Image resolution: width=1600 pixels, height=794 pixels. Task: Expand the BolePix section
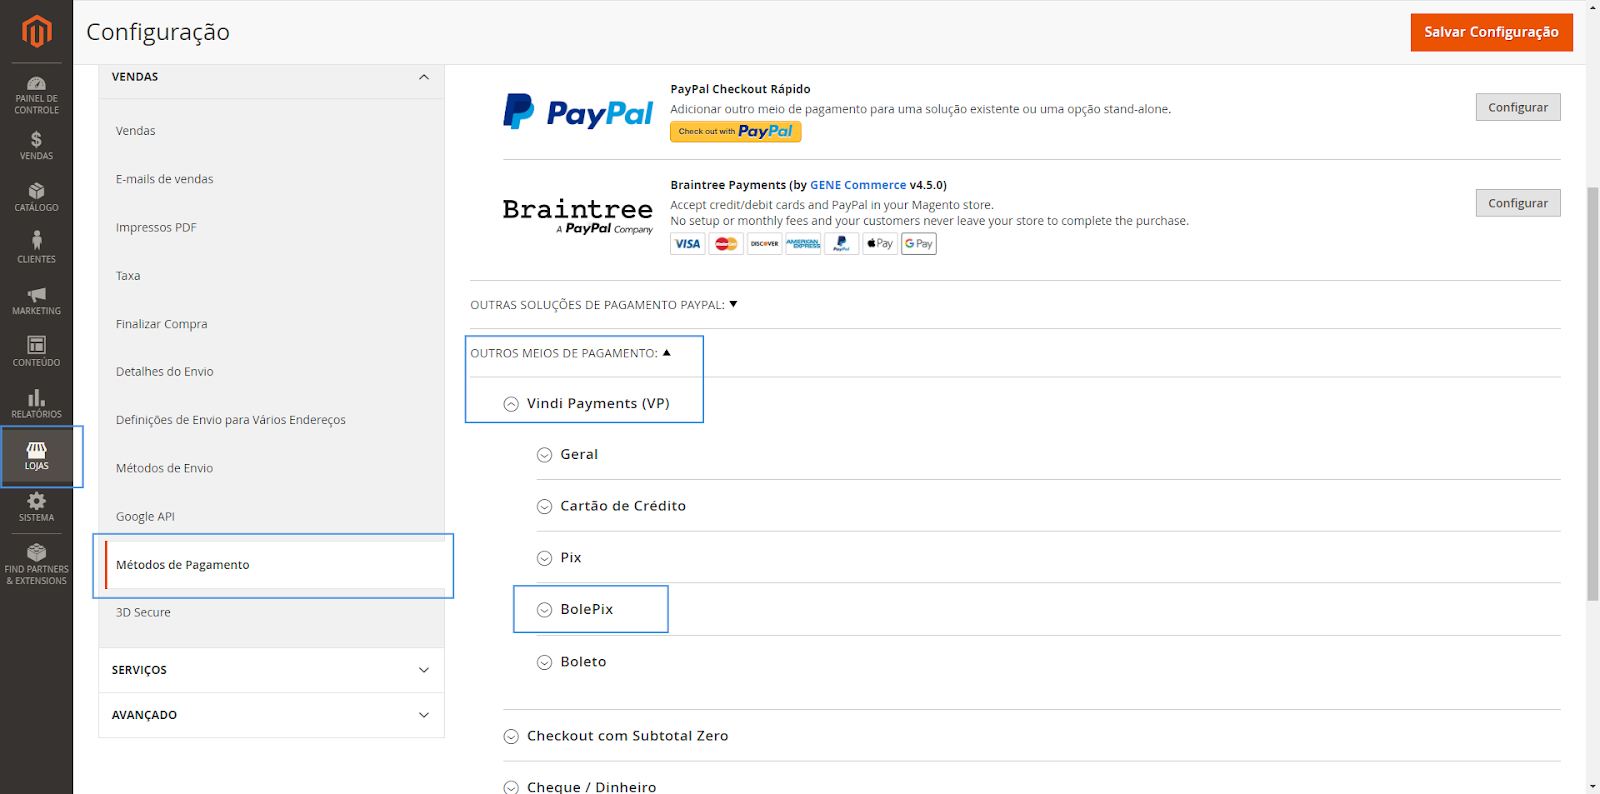coord(575,609)
